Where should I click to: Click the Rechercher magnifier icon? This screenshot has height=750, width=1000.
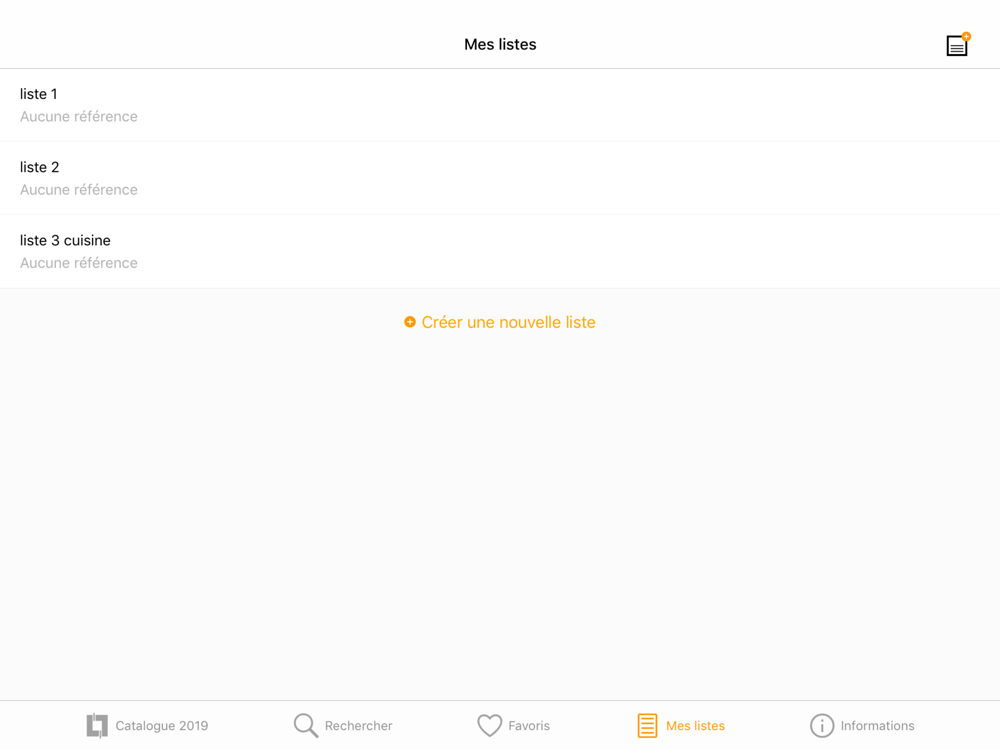pos(305,726)
